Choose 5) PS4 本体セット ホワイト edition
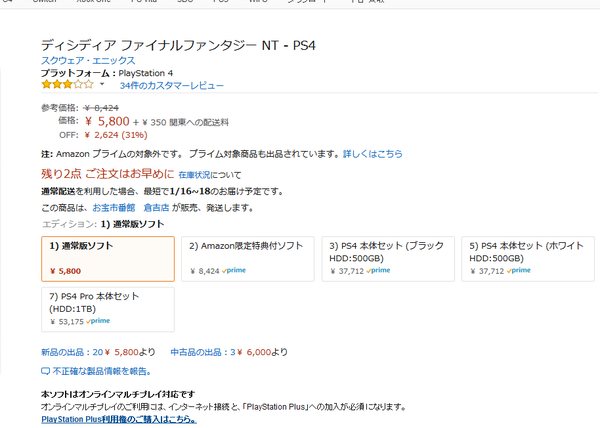The image size is (600, 428). [528, 259]
